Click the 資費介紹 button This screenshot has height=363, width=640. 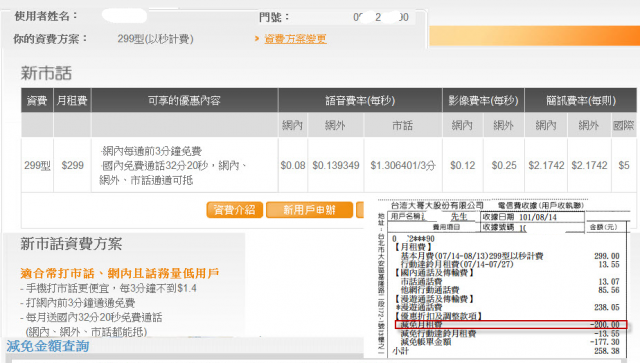point(234,210)
